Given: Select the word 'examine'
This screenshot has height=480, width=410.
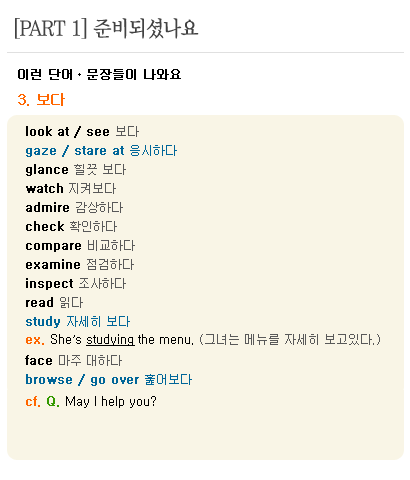Looking at the screenshot, I should click(x=53, y=265).
